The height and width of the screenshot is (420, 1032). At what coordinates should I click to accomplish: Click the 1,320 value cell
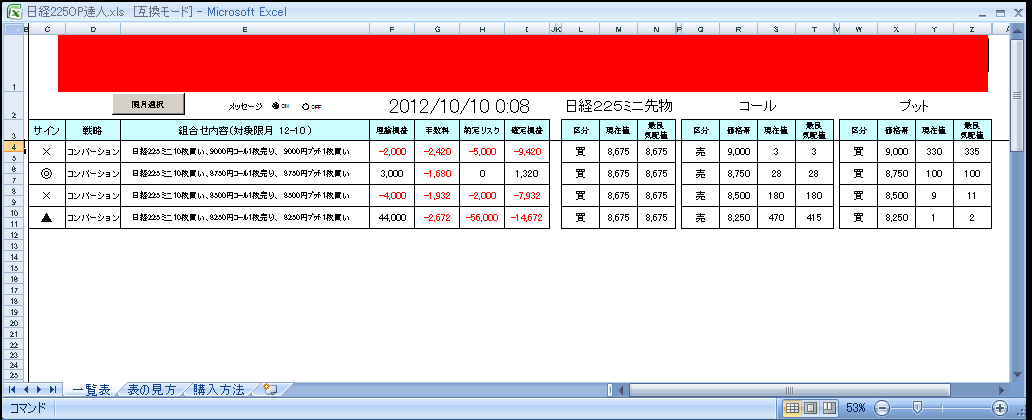click(527, 174)
